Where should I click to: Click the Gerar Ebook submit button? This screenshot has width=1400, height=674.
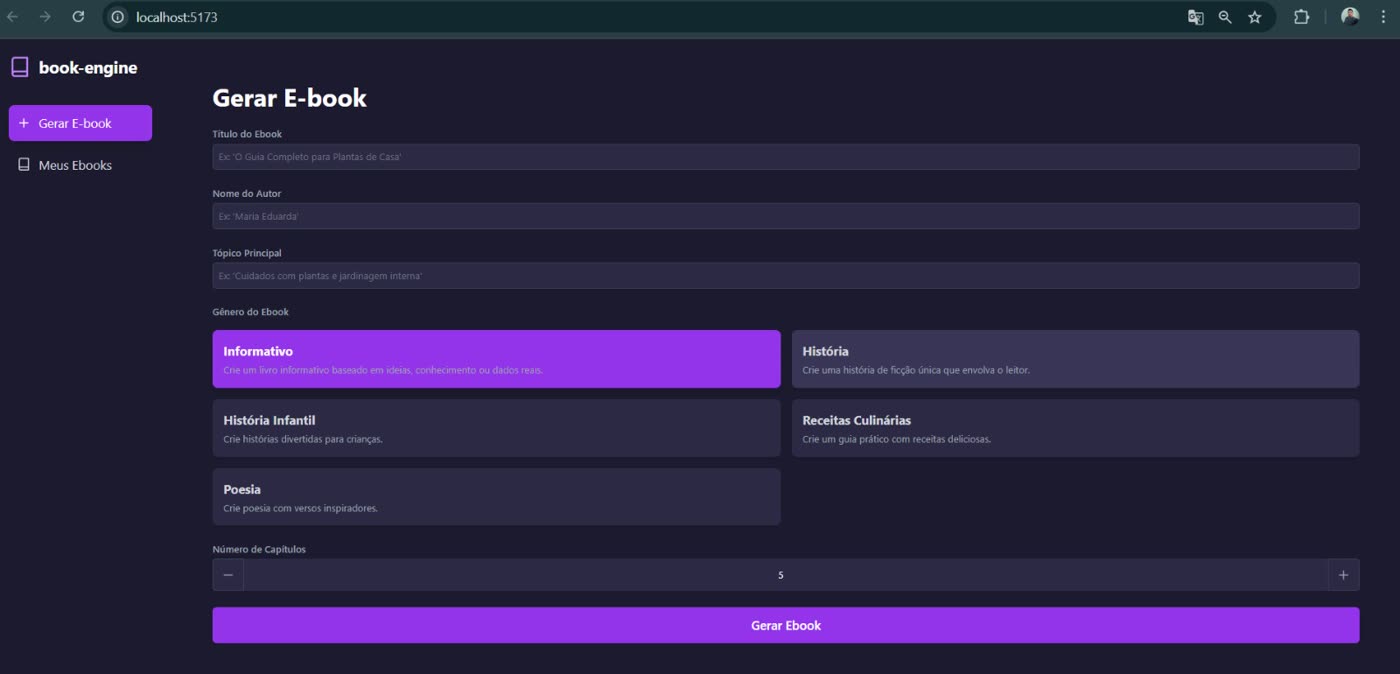tap(785, 625)
